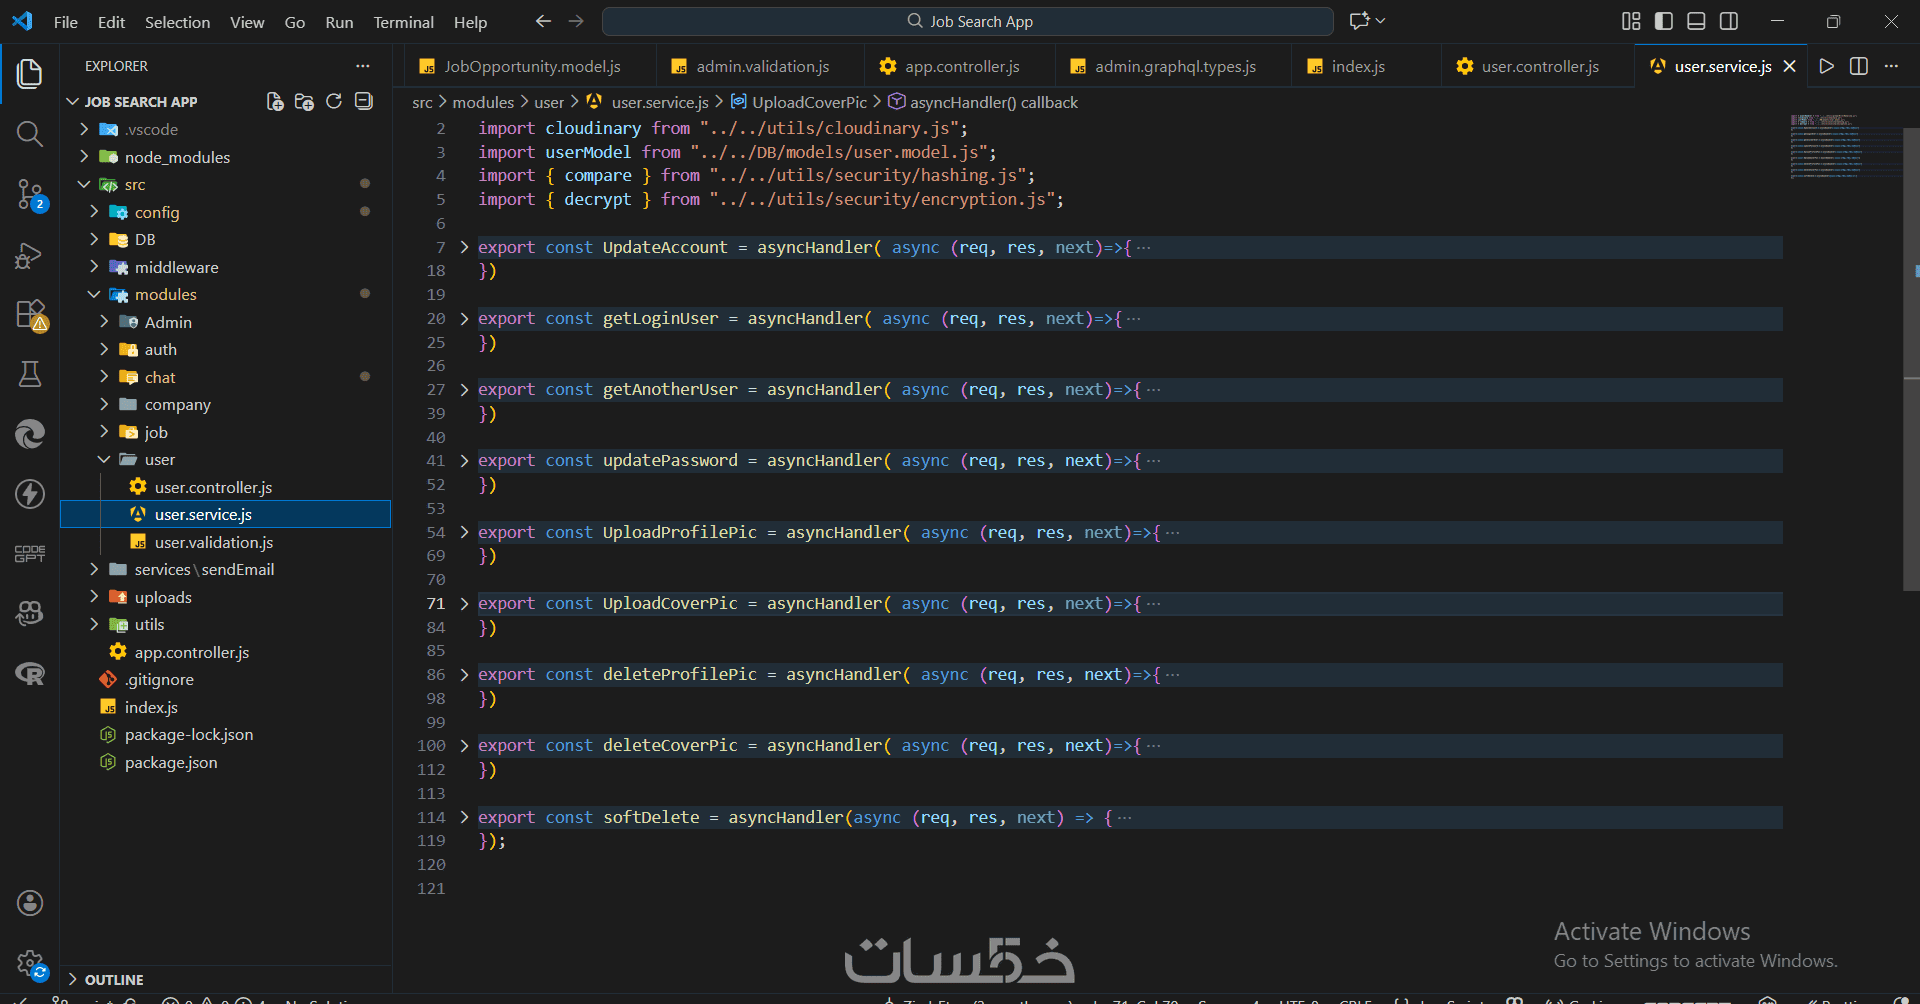Open the Edge browser tools view
Screen dimensions: 1920x1004
pyautogui.click(x=30, y=434)
